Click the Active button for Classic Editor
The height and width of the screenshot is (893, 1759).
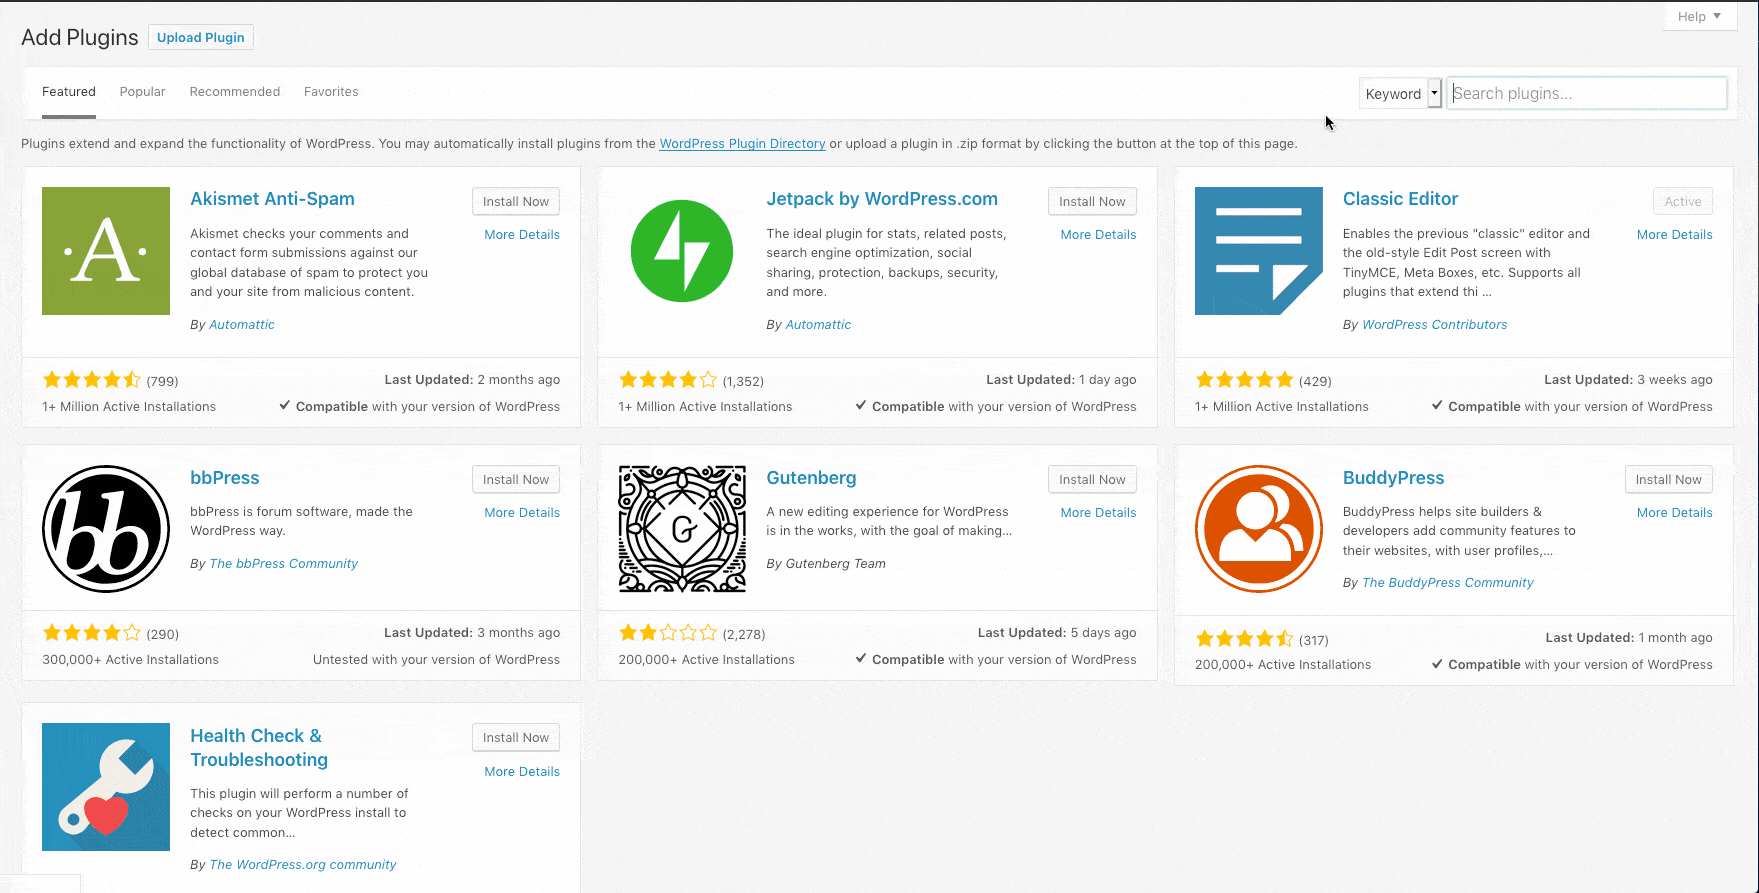(x=1683, y=201)
